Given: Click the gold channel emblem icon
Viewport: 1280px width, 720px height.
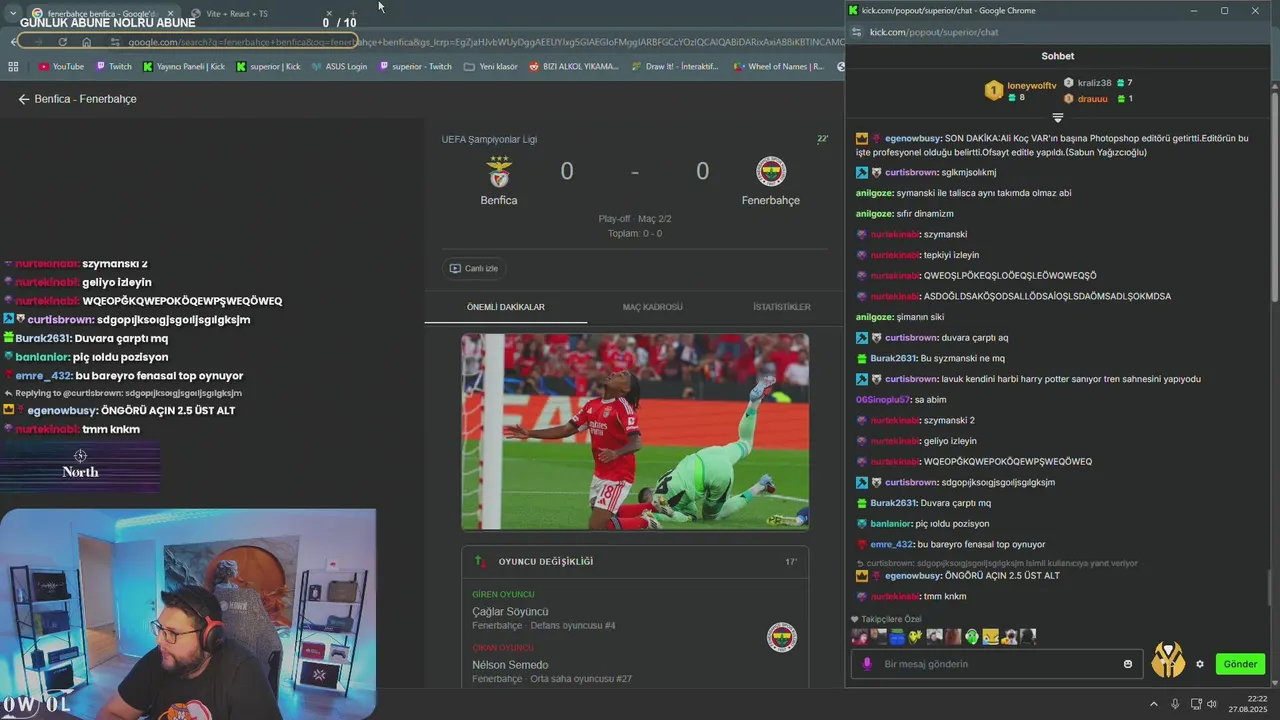Looking at the screenshot, I should pyautogui.click(x=1168, y=660).
